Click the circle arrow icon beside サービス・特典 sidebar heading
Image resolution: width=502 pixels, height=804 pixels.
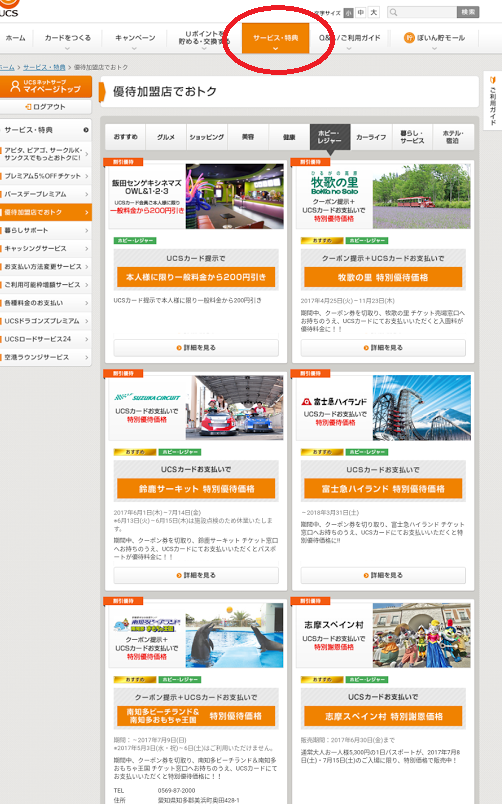[86, 130]
